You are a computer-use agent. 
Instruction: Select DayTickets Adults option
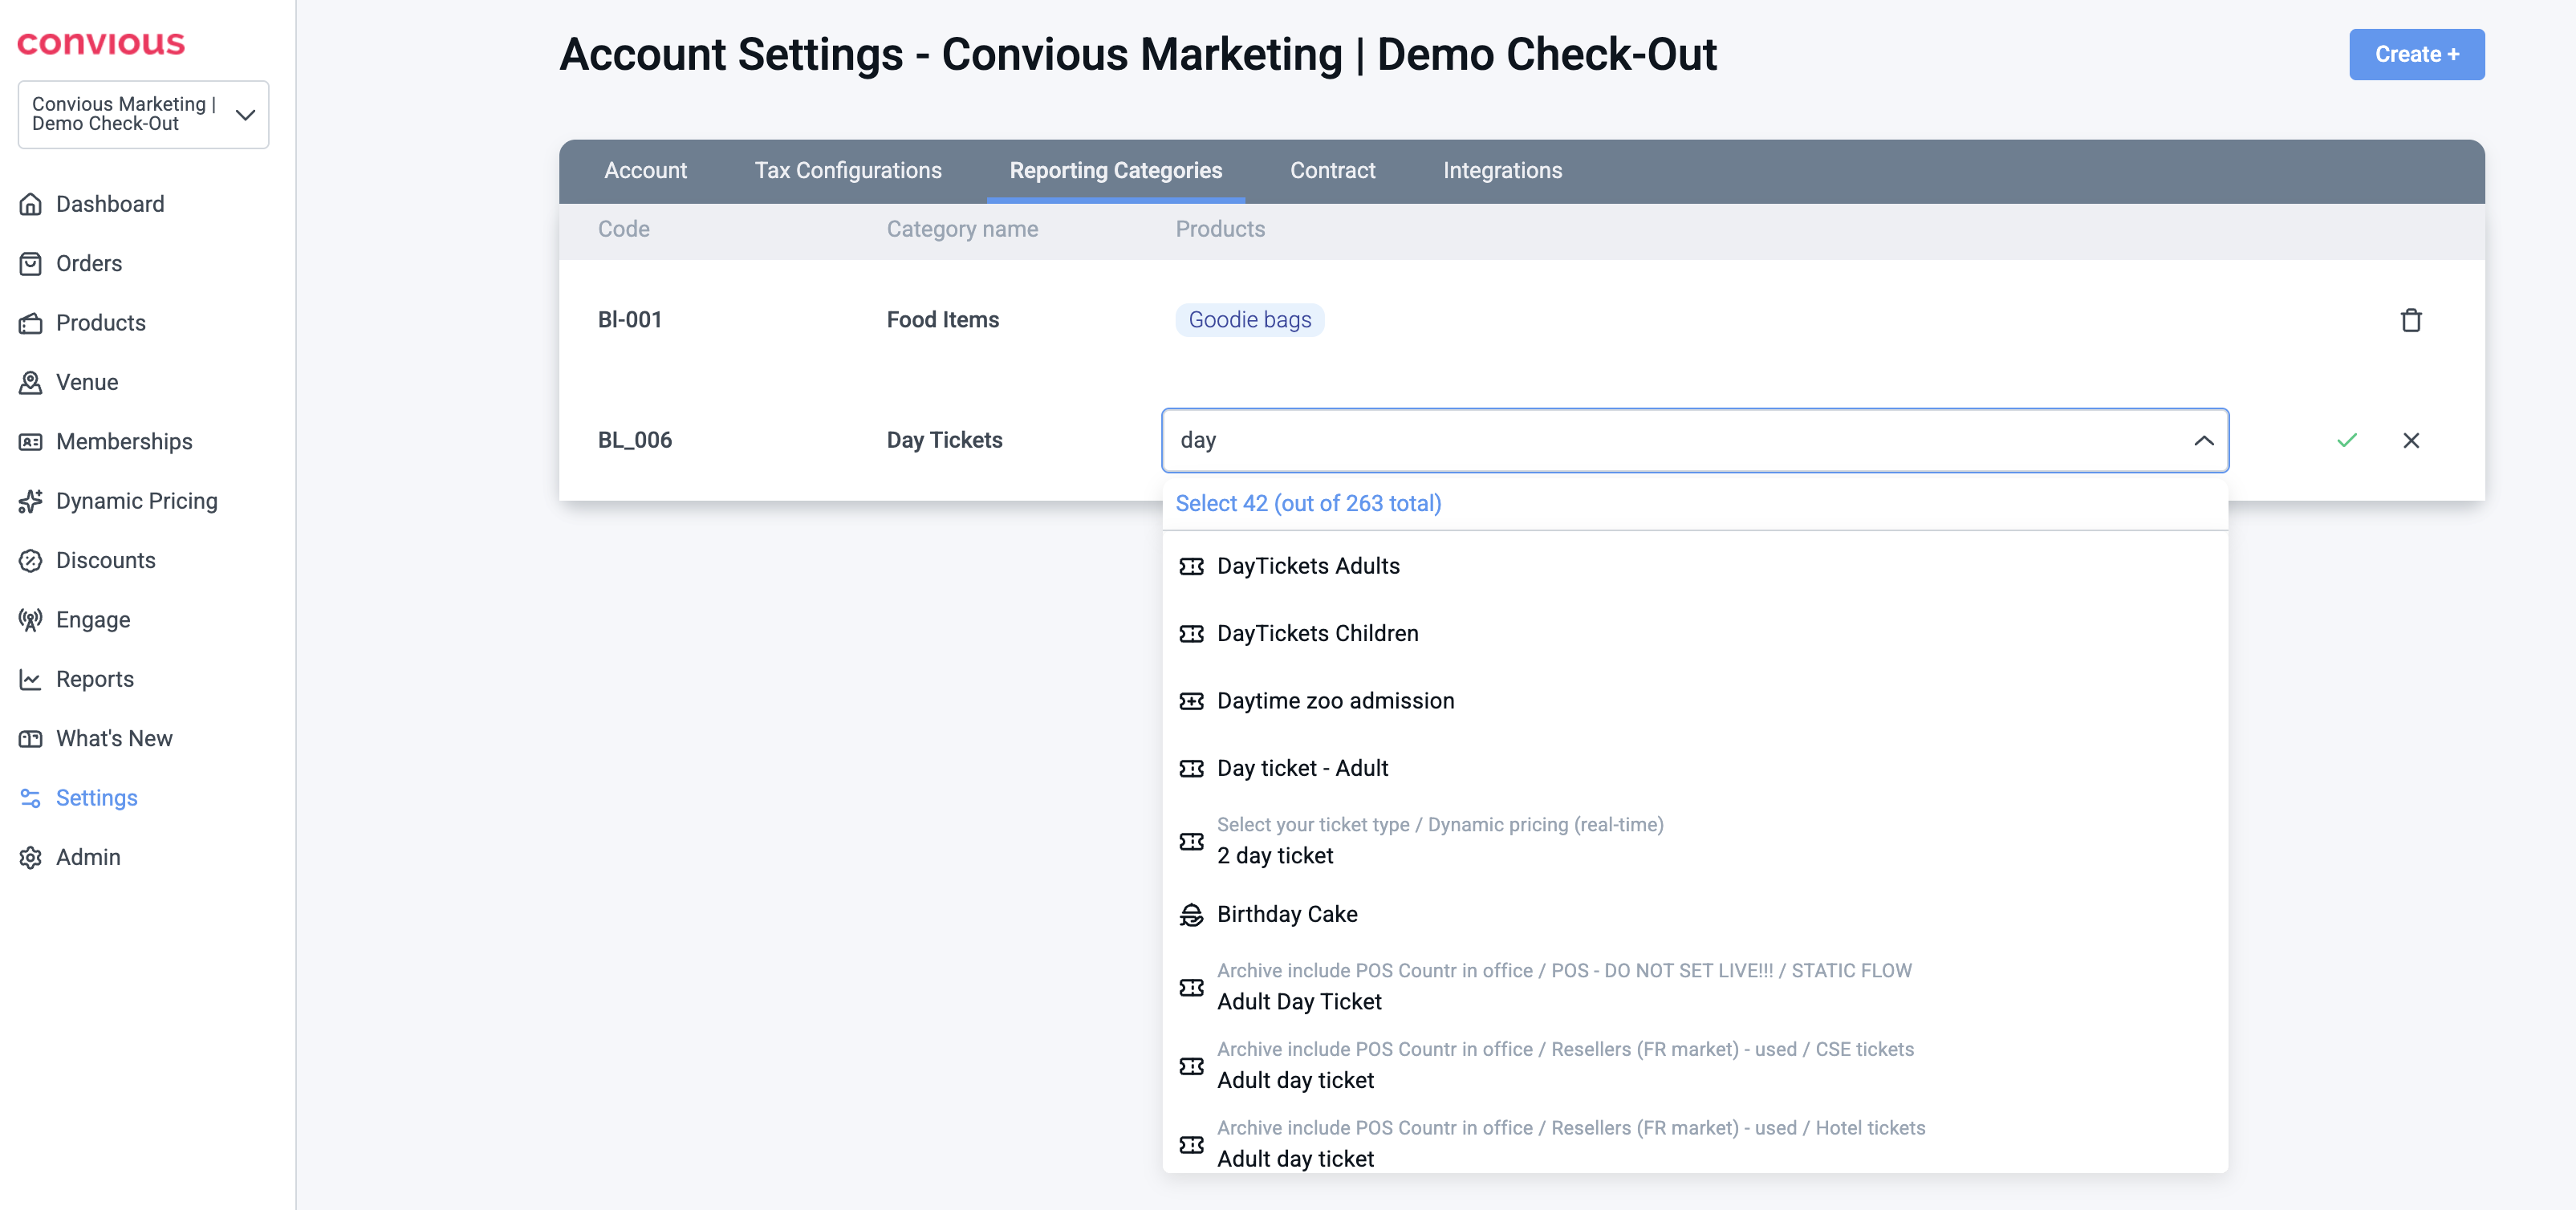[1307, 566]
